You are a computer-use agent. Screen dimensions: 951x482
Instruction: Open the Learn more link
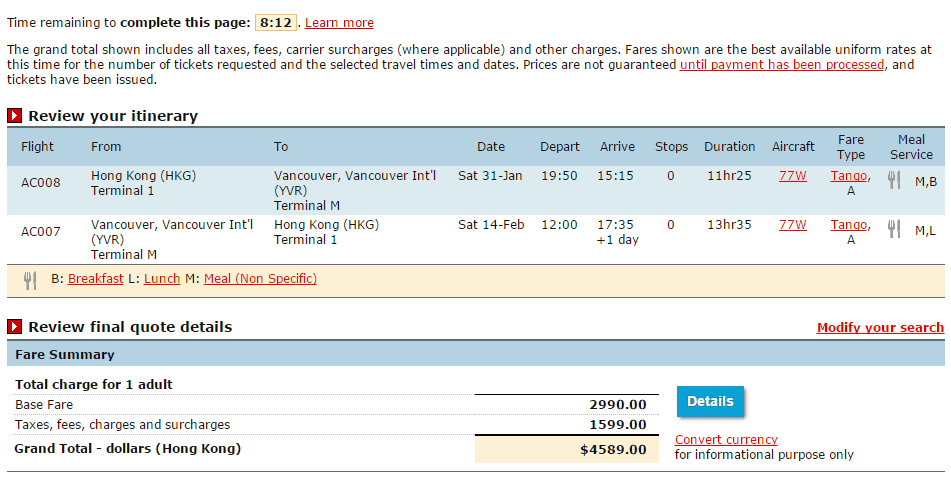(339, 23)
